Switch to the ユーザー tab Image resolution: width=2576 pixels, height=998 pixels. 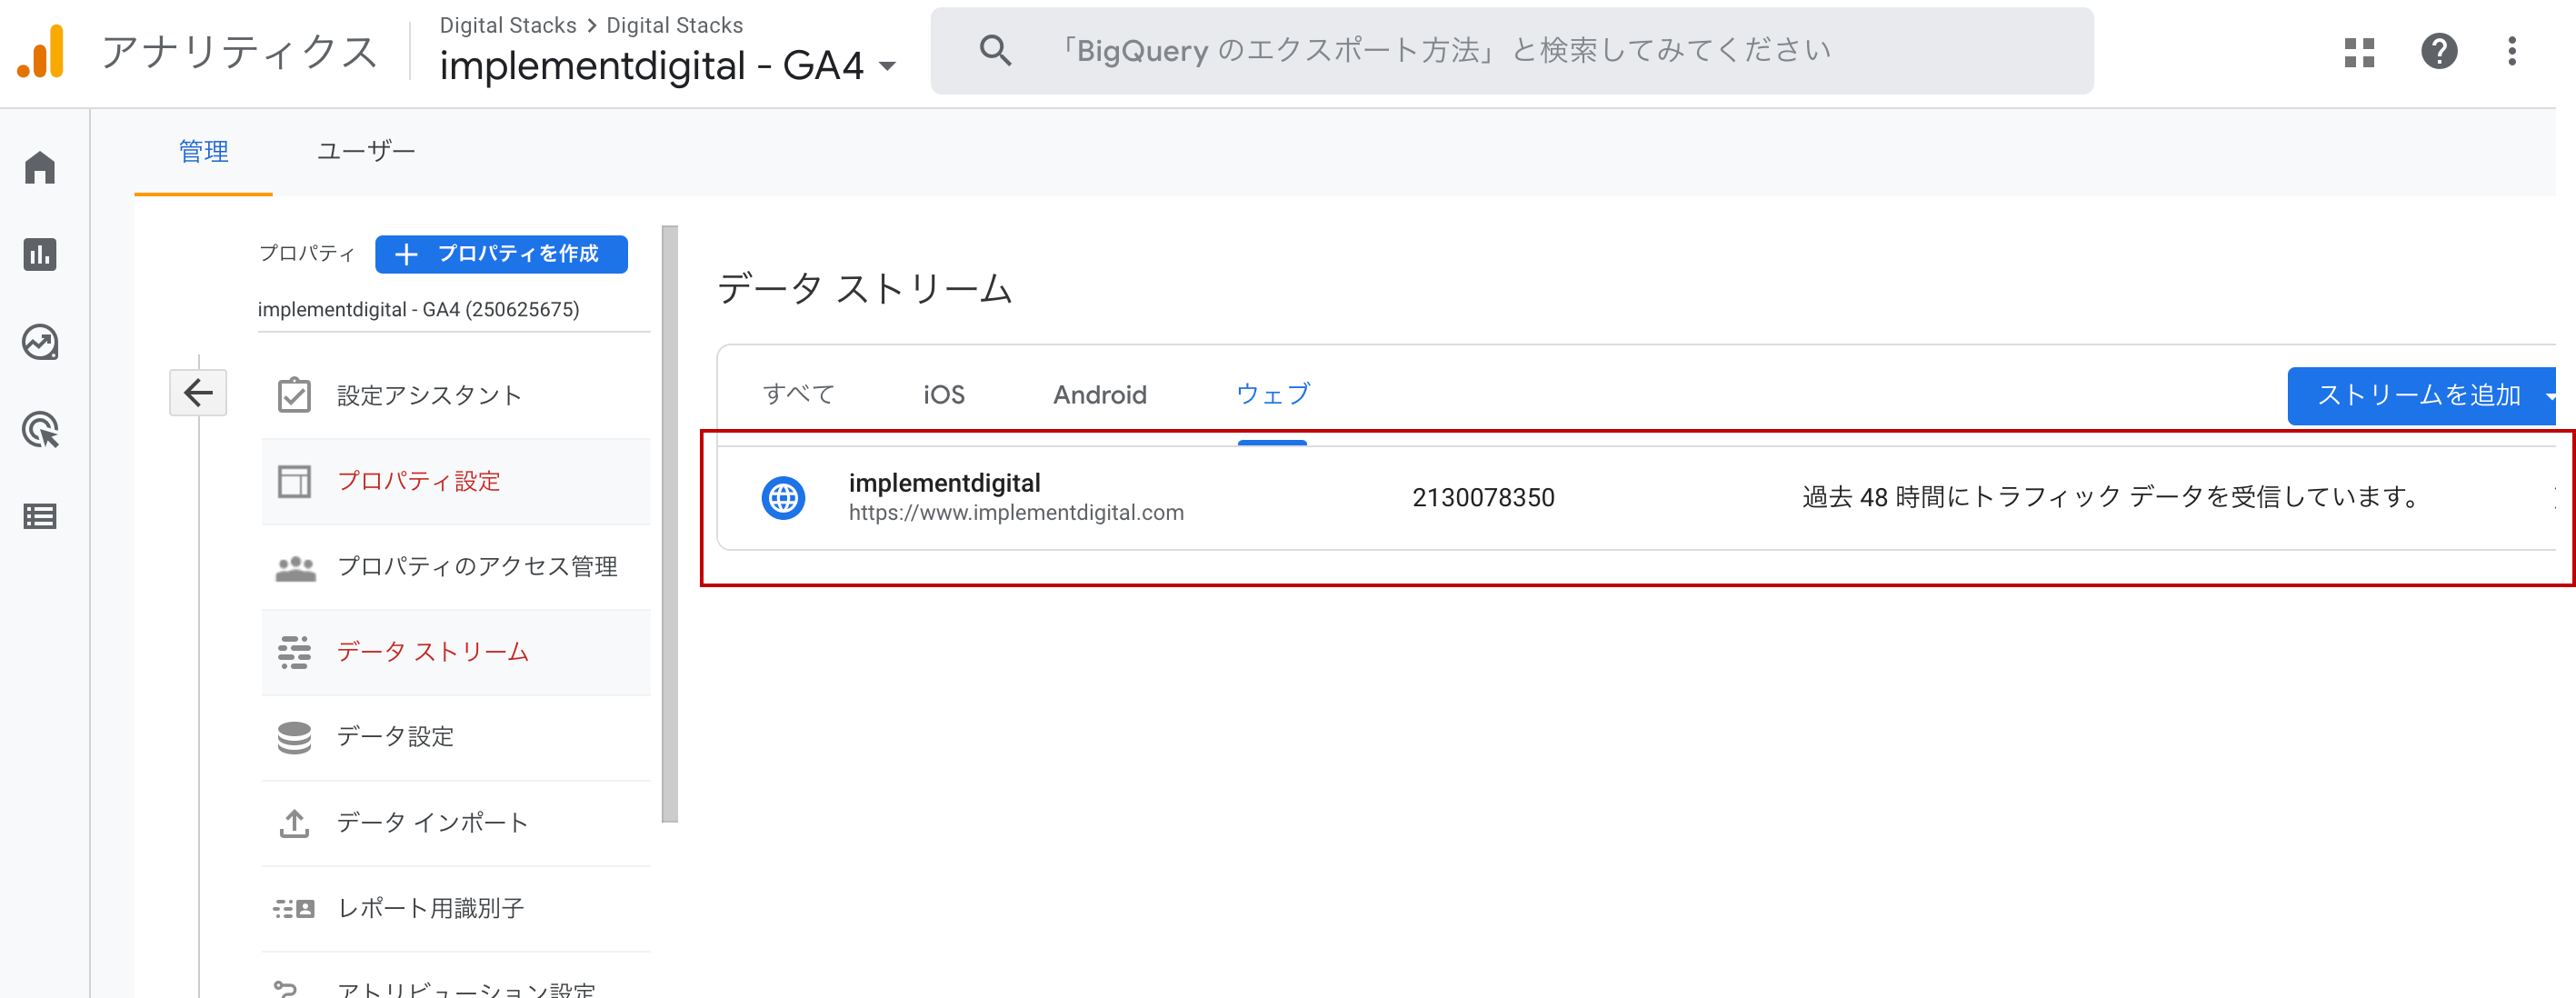coord(366,151)
